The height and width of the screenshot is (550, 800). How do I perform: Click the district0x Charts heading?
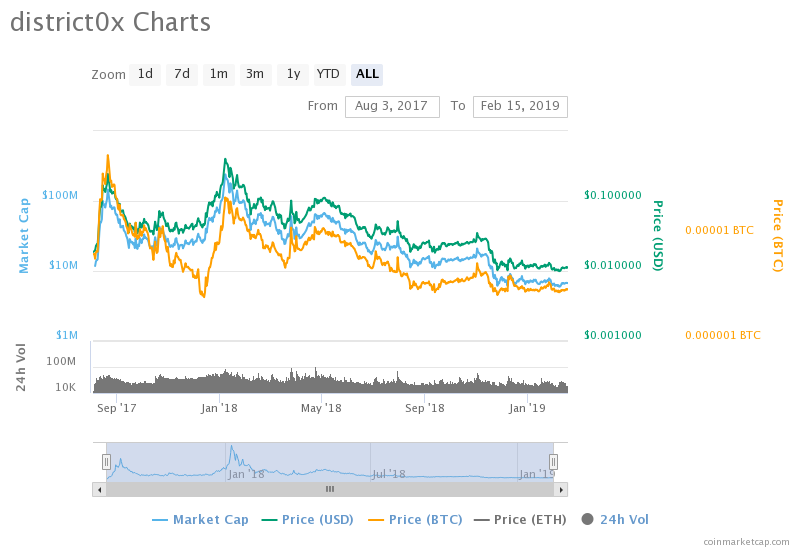point(110,22)
